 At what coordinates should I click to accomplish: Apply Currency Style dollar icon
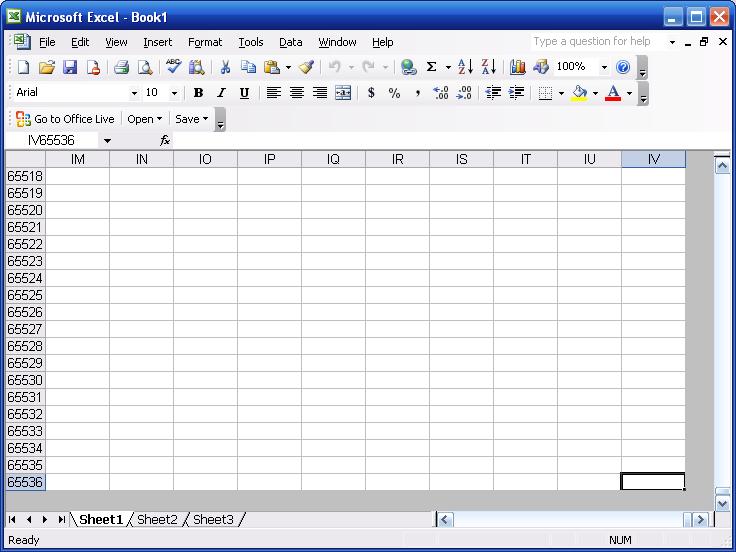coord(371,93)
